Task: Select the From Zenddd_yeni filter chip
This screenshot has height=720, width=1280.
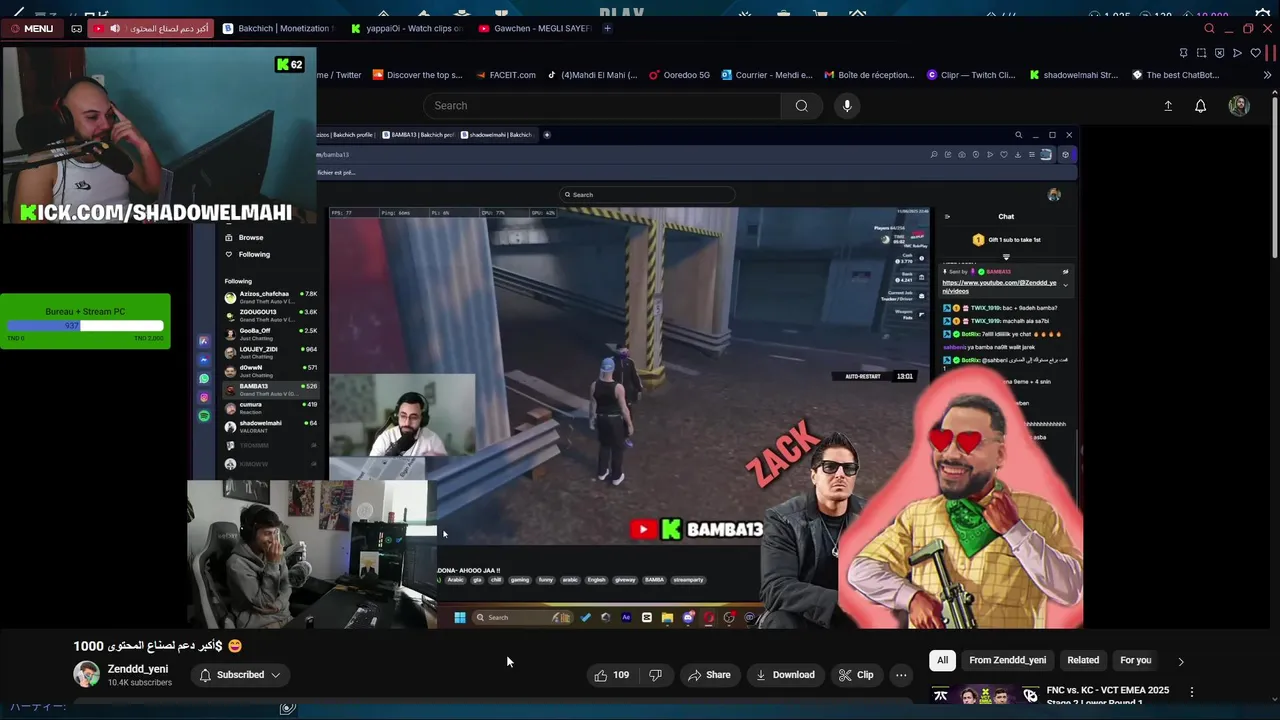Action: 1007,660
